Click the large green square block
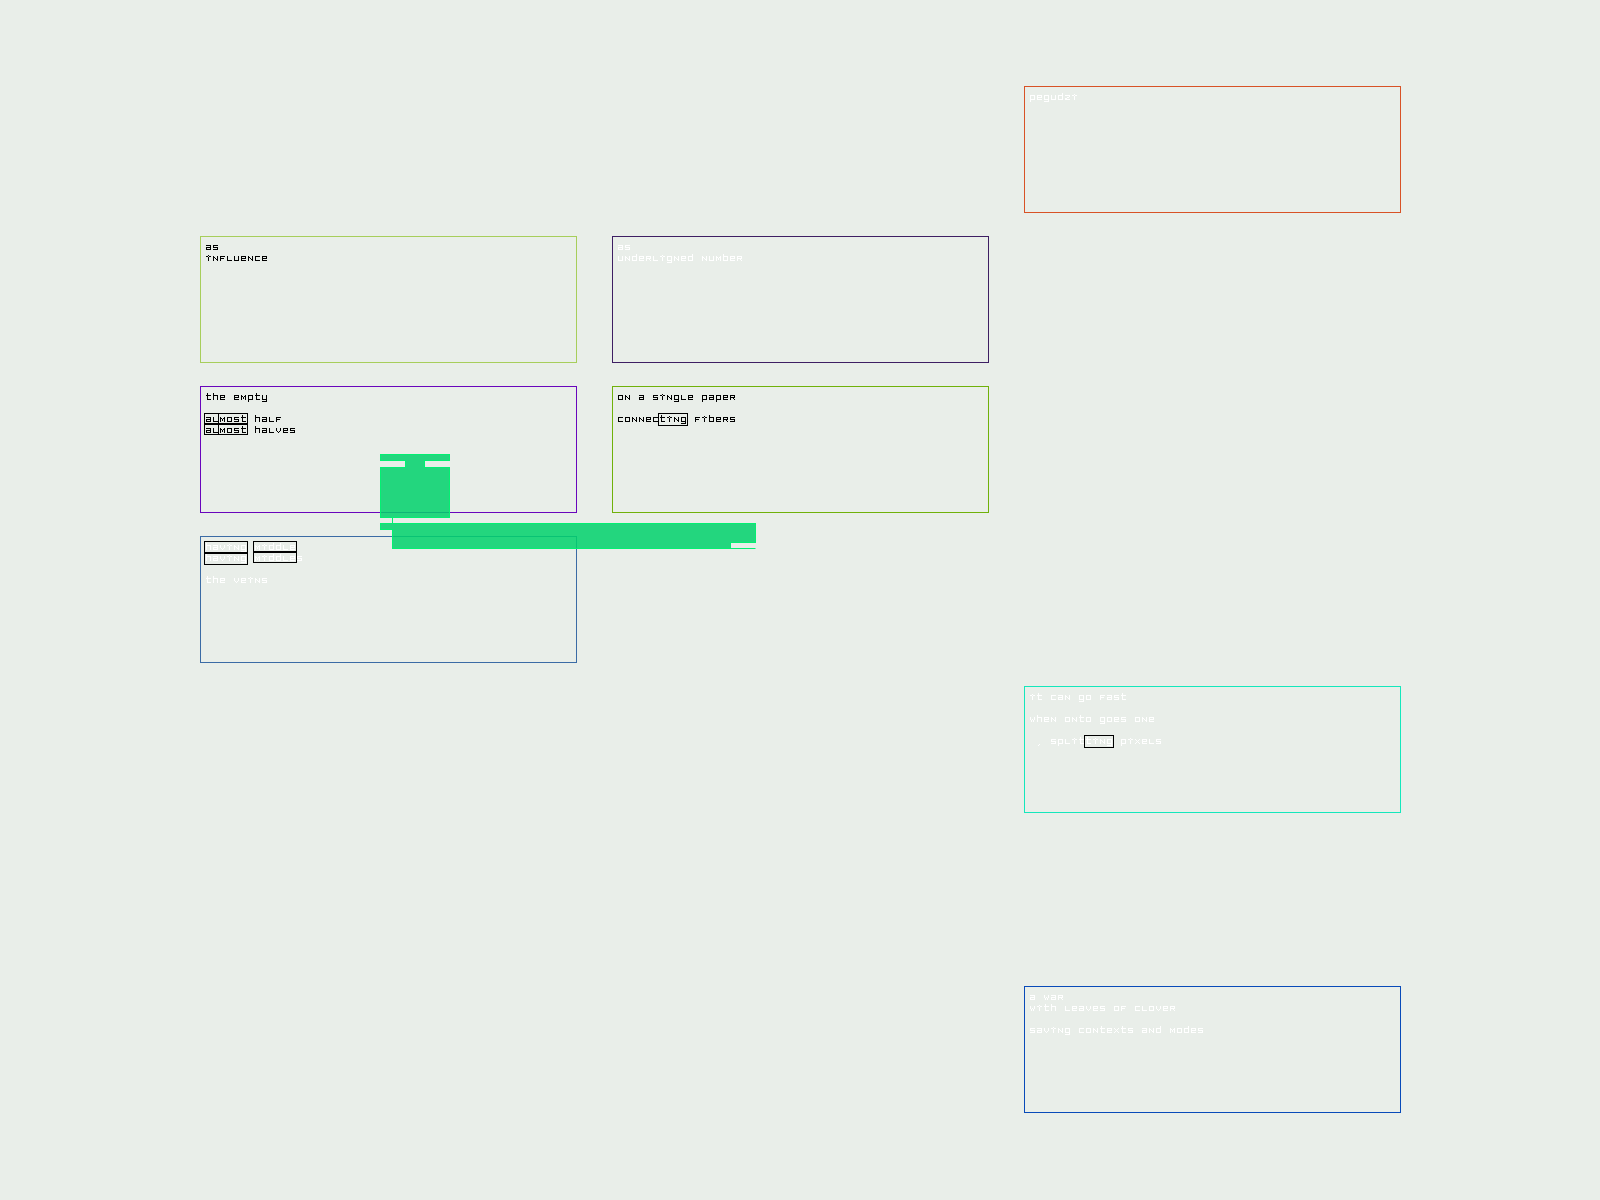The height and width of the screenshot is (1200, 1600). click(415, 491)
